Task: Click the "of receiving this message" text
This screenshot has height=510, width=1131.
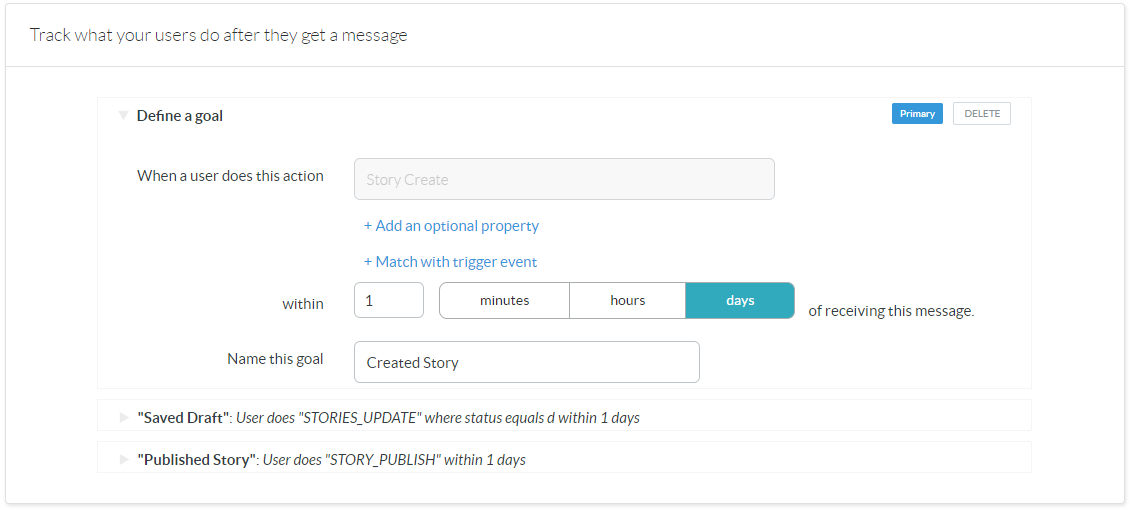Action: 891,311
